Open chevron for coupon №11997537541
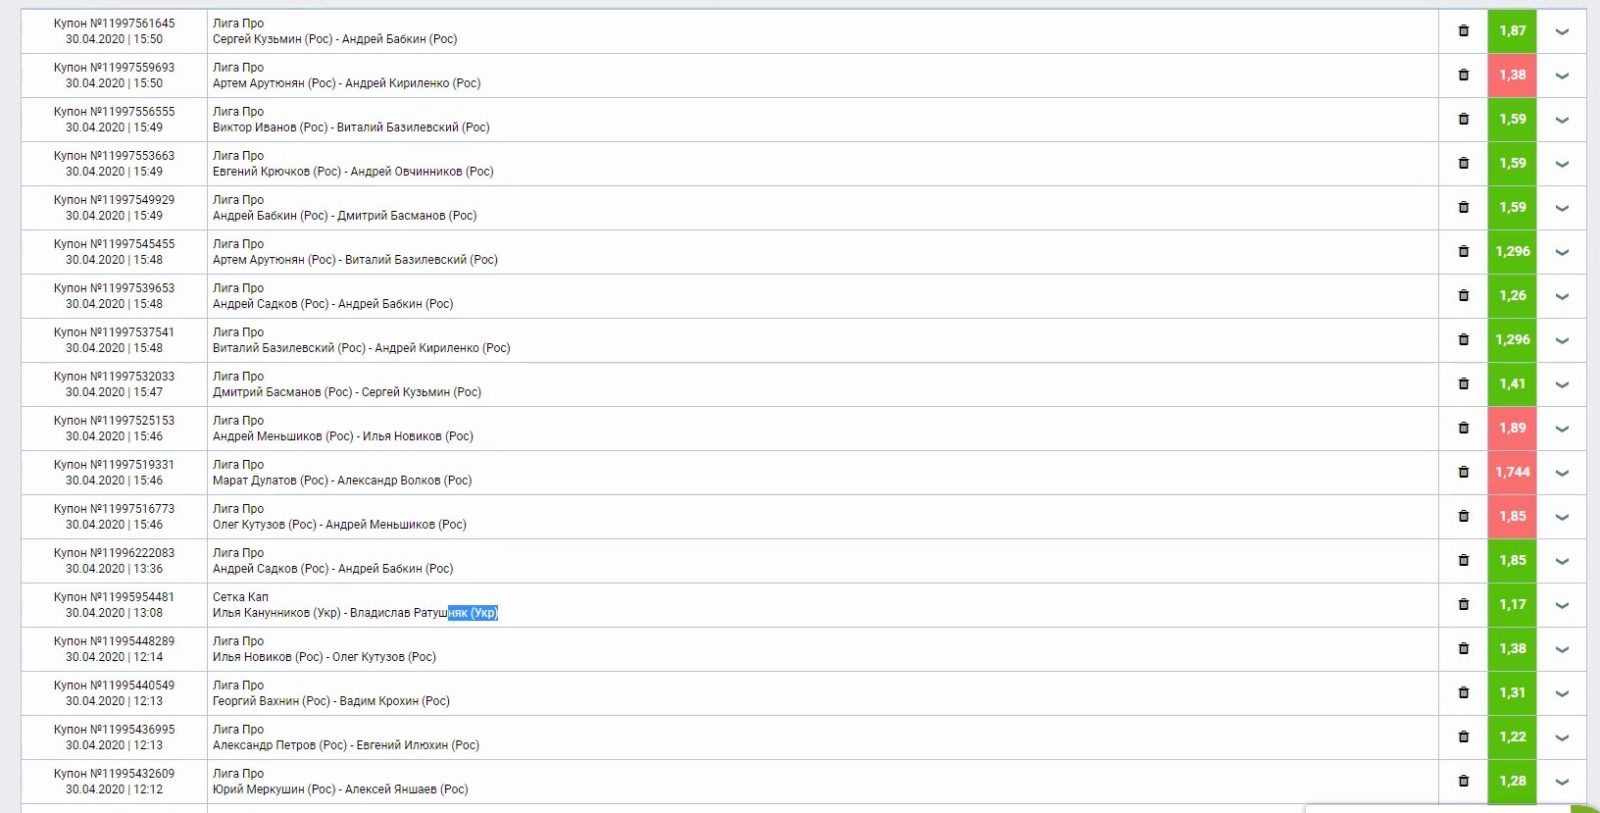The width and height of the screenshot is (1600, 813). [x=1562, y=340]
